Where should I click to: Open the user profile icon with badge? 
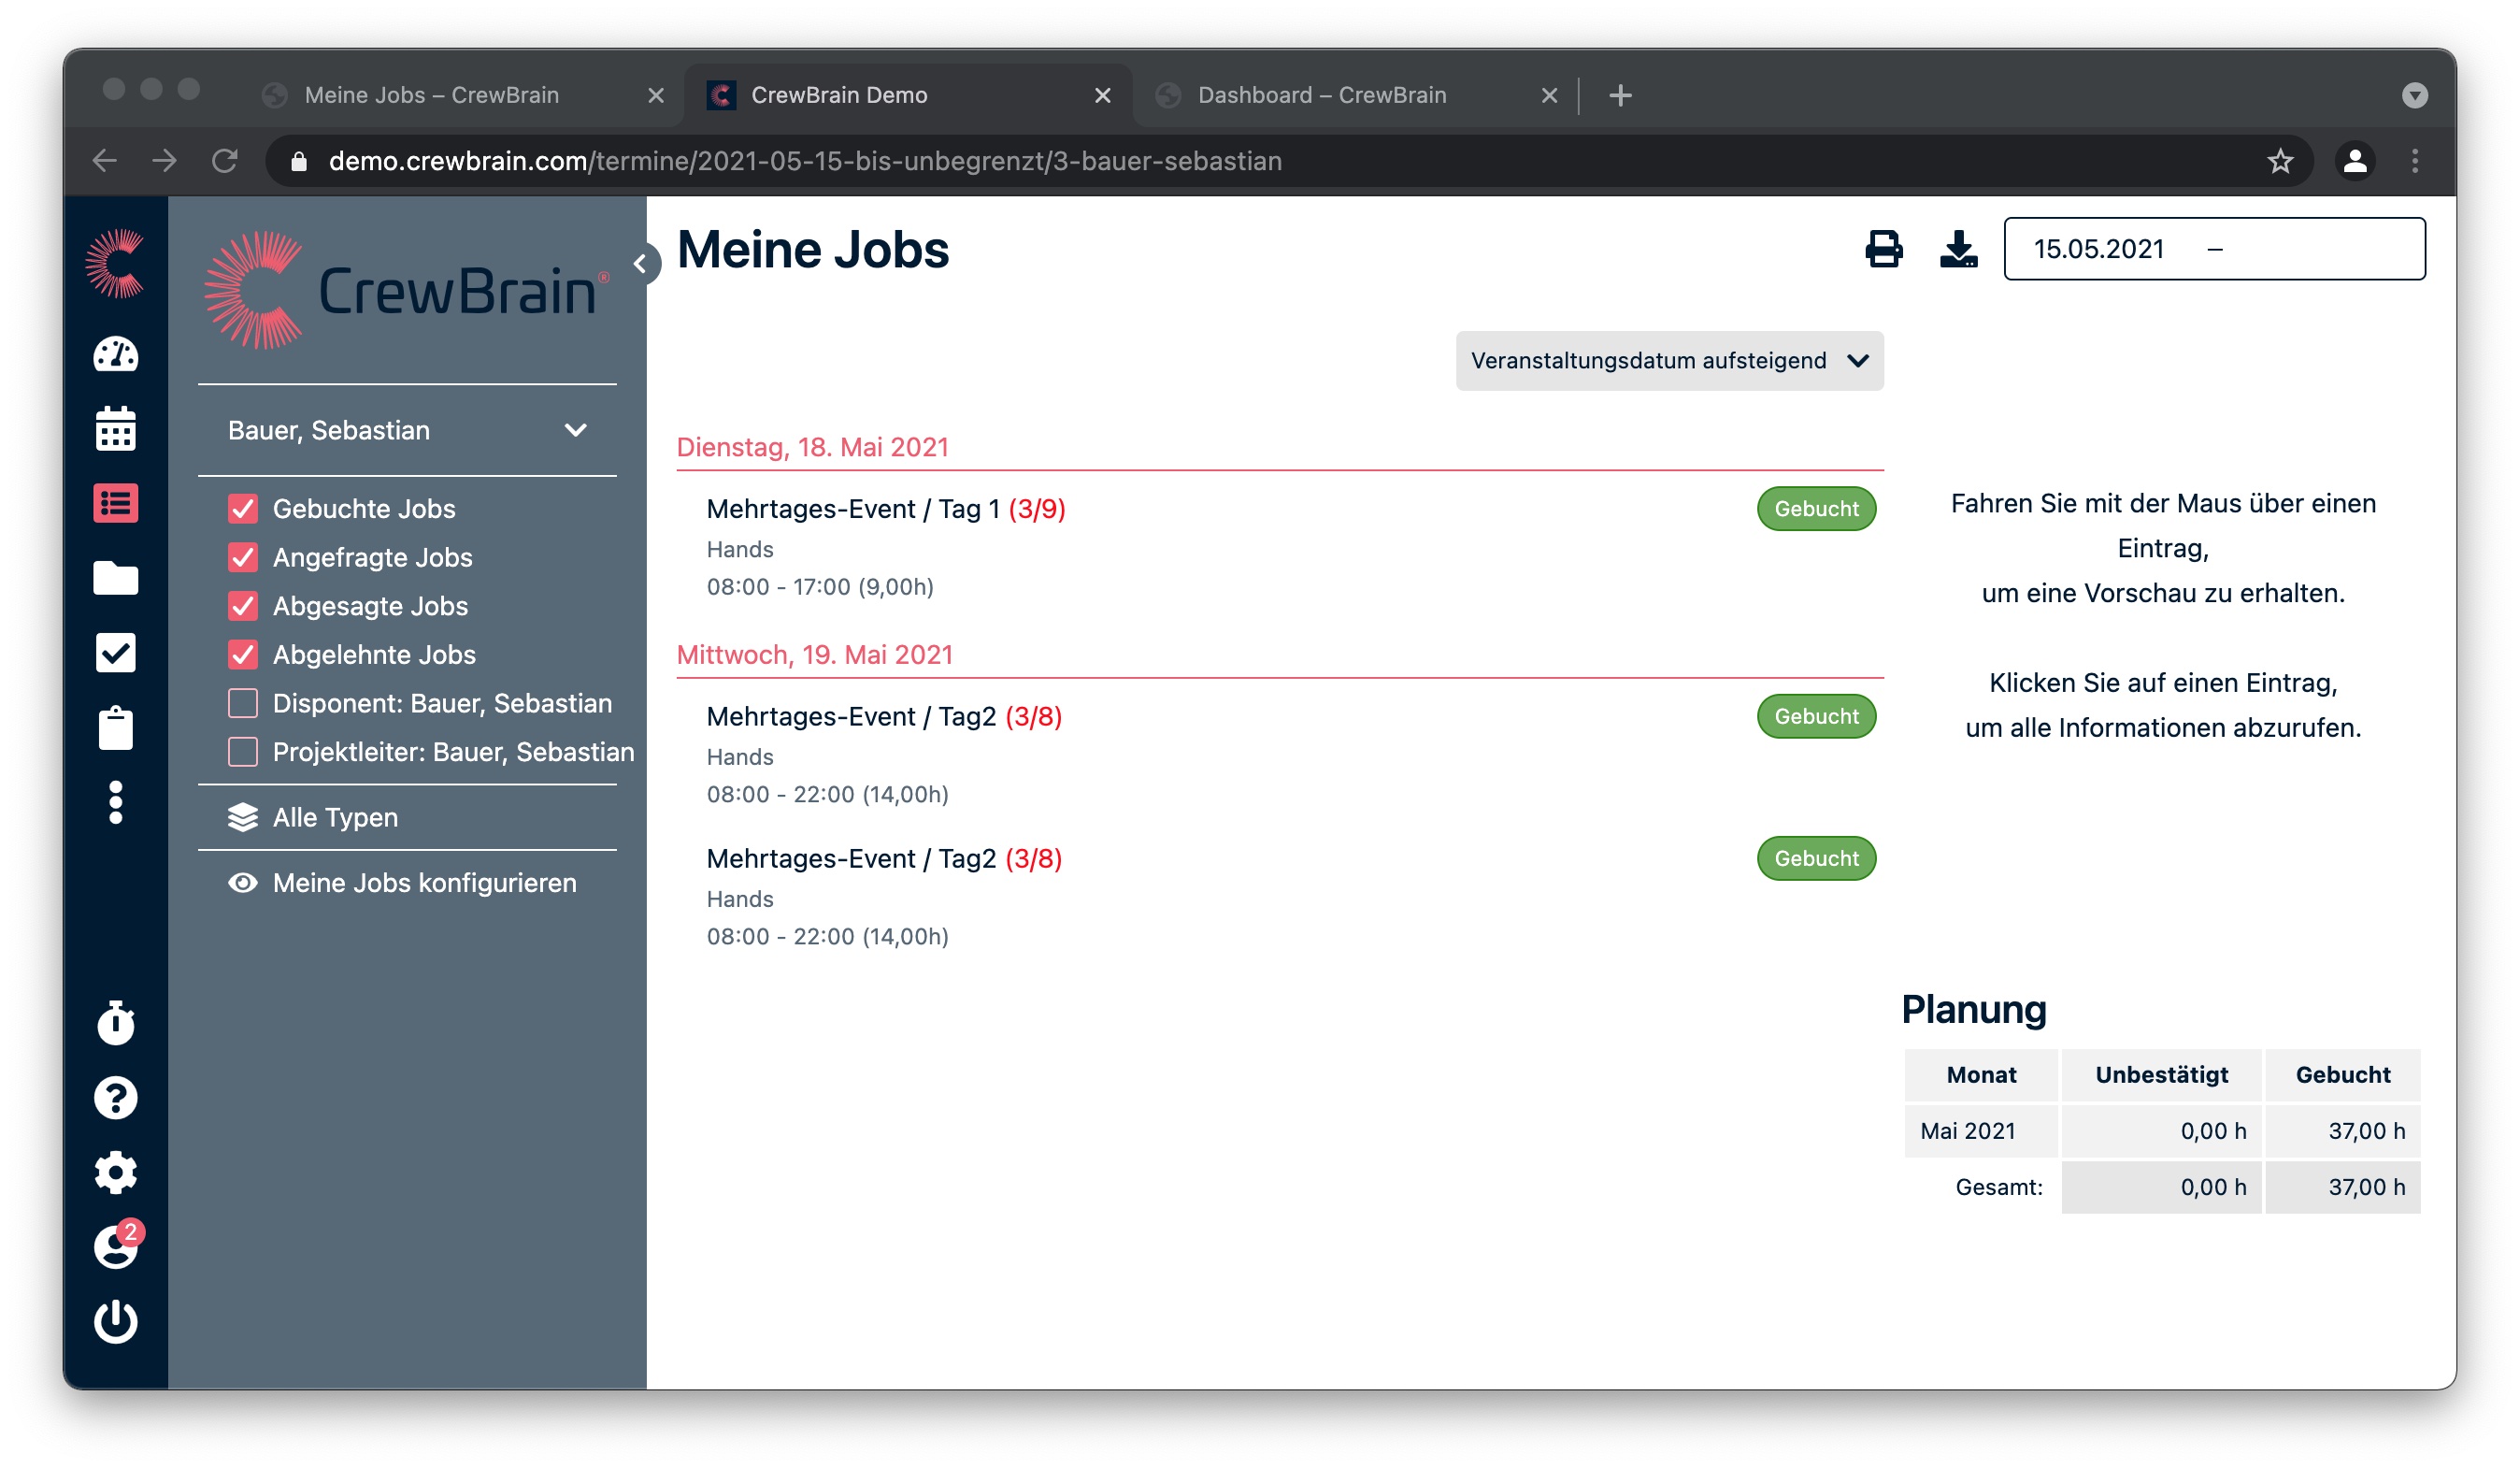pos(115,1247)
